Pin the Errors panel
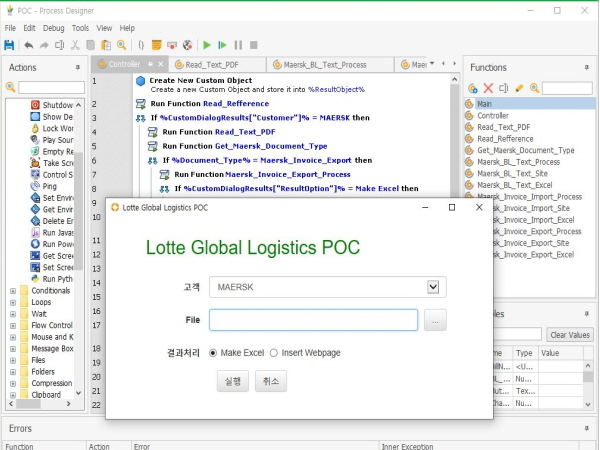The height and width of the screenshot is (450, 600). click(x=587, y=428)
